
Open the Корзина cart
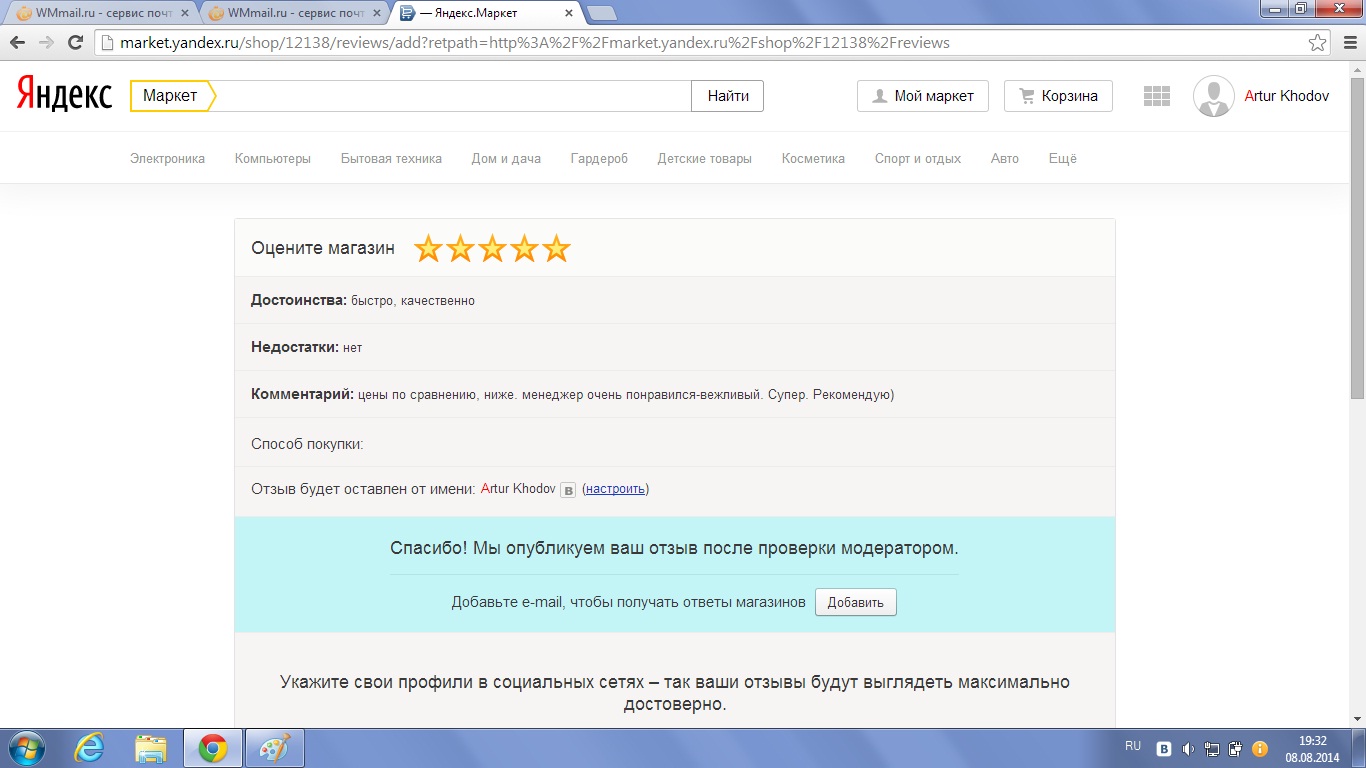point(1058,96)
